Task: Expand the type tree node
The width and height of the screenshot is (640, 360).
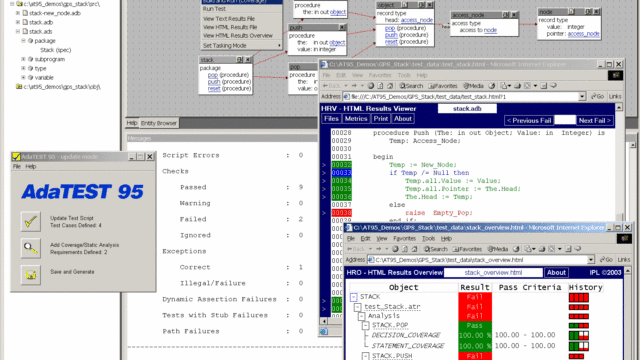Action: [x=23, y=68]
